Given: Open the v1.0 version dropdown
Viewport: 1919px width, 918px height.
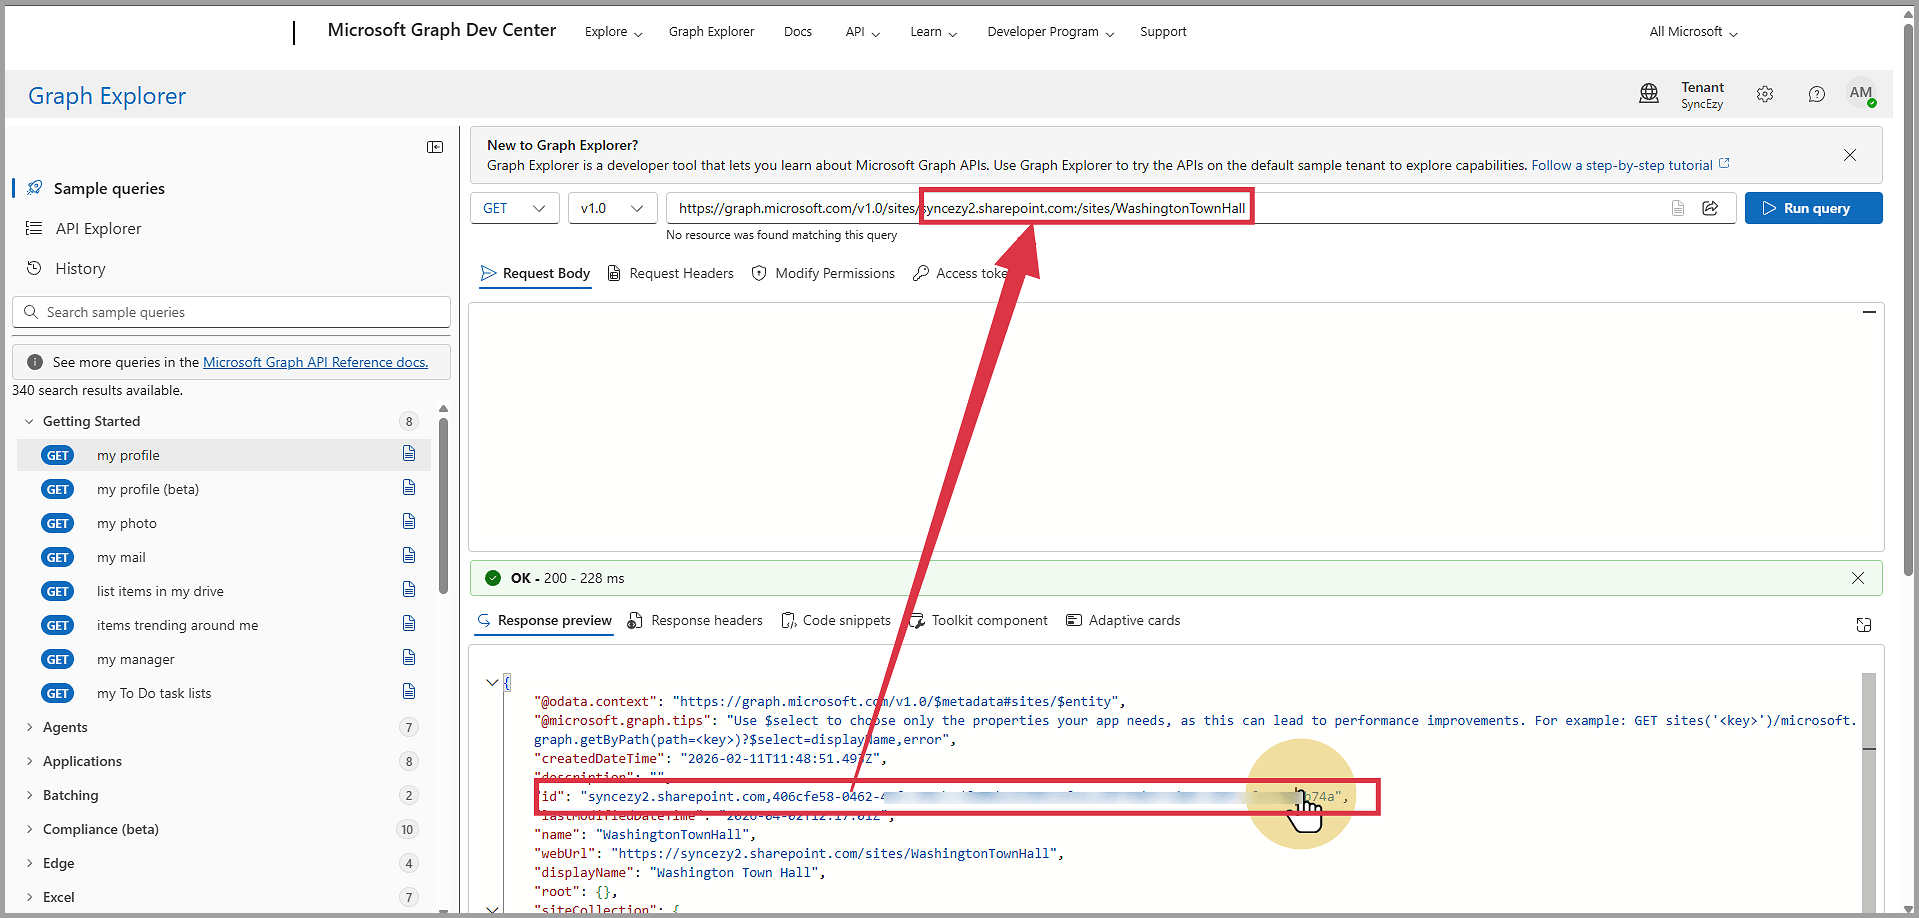Looking at the screenshot, I should click(x=612, y=208).
